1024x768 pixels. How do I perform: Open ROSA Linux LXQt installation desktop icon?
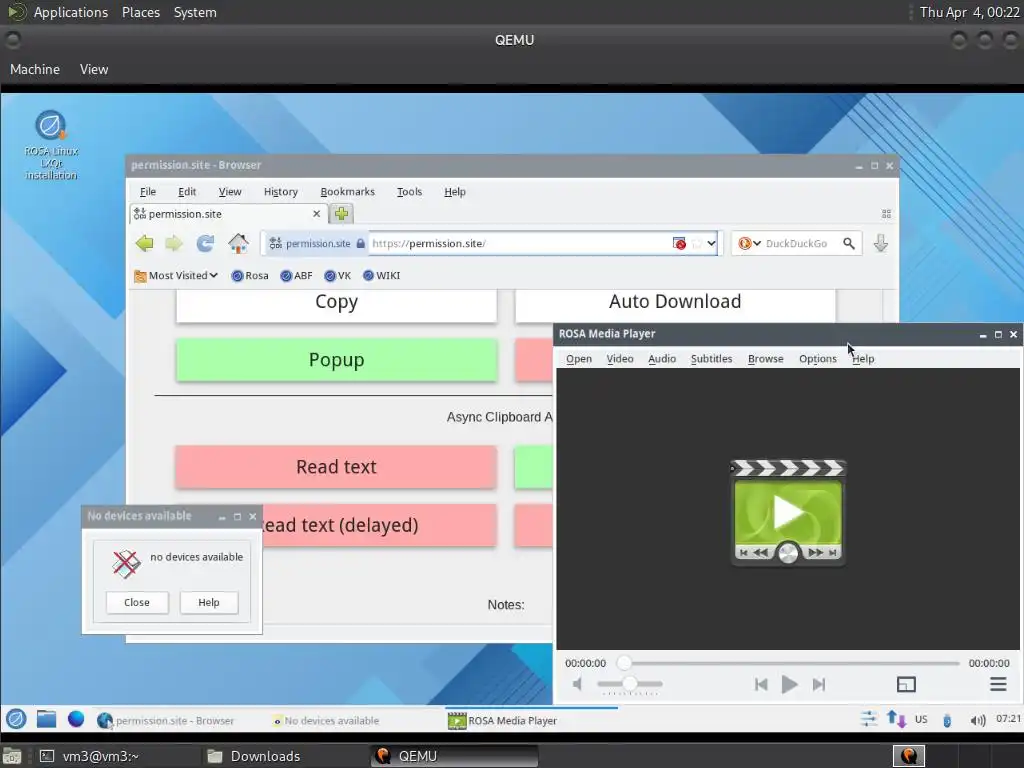pyautogui.click(x=51, y=145)
